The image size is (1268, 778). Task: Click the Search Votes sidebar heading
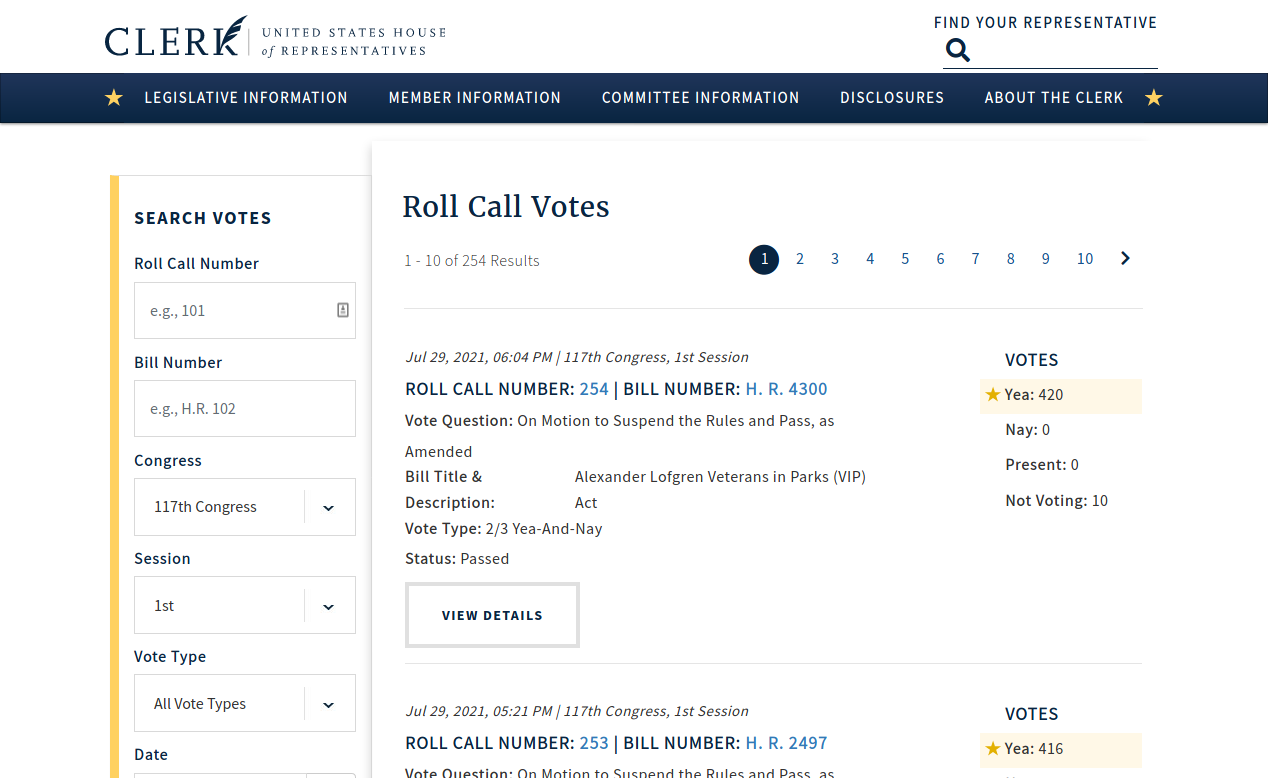(203, 218)
